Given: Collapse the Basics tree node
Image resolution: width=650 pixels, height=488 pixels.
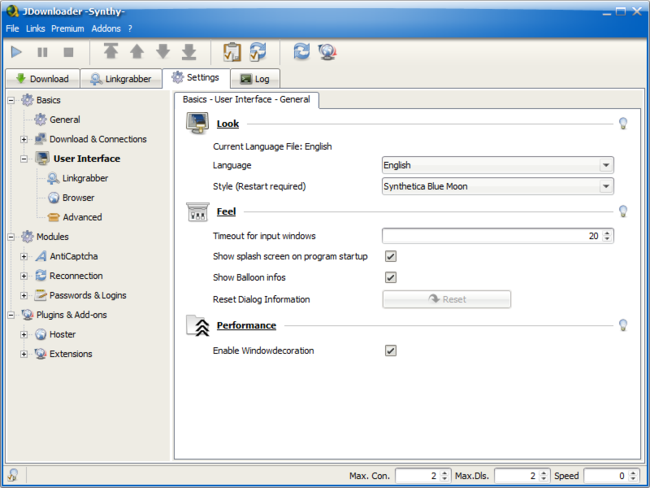Looking at the screenshot, I should coord(11,100).
